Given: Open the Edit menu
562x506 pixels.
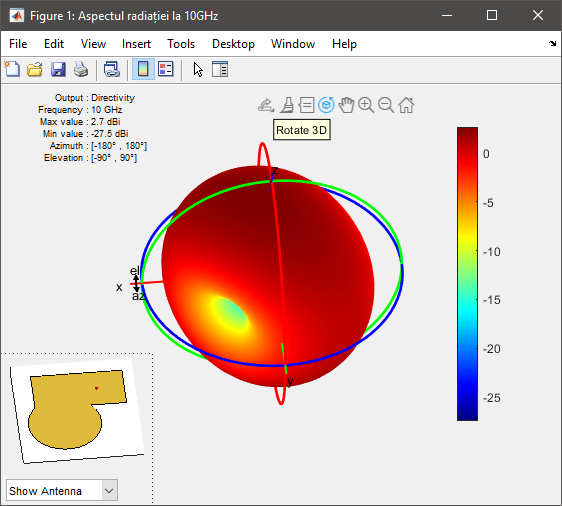Looking at the screenshot, I should pyautogui.click(x=54, y=44).
